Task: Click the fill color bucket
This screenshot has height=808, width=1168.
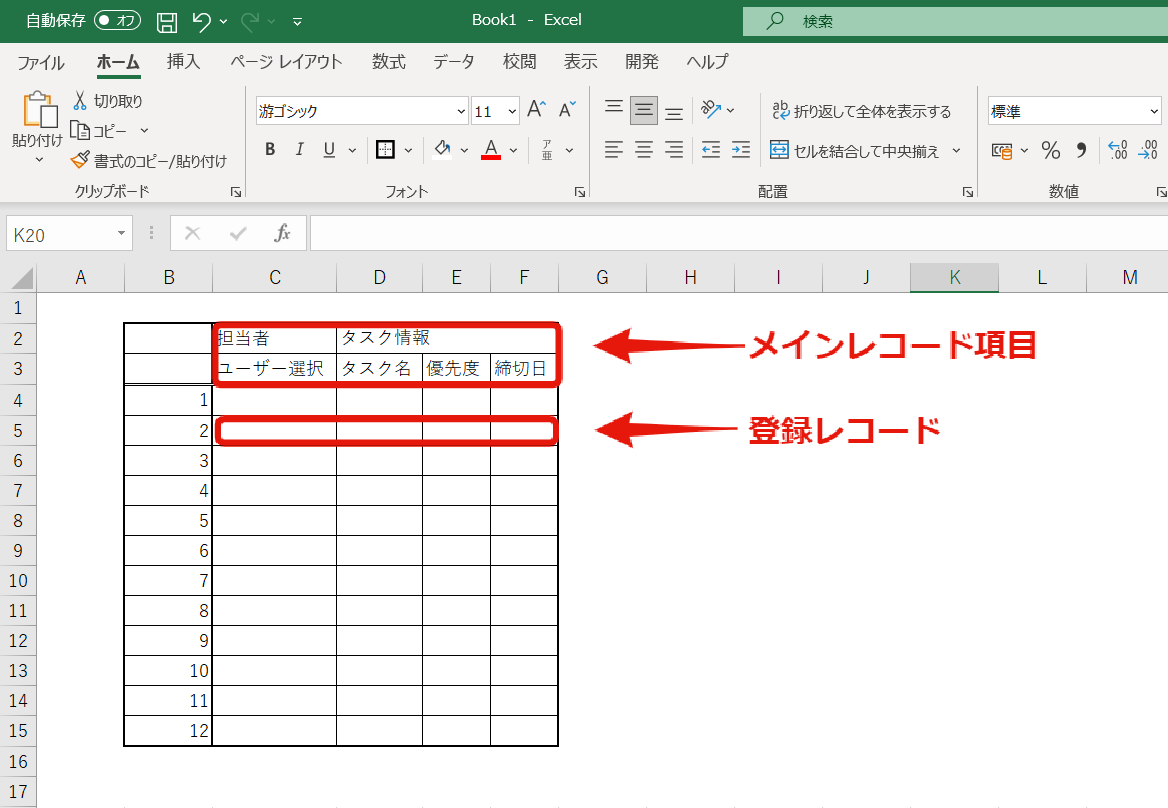Action: 442,150
